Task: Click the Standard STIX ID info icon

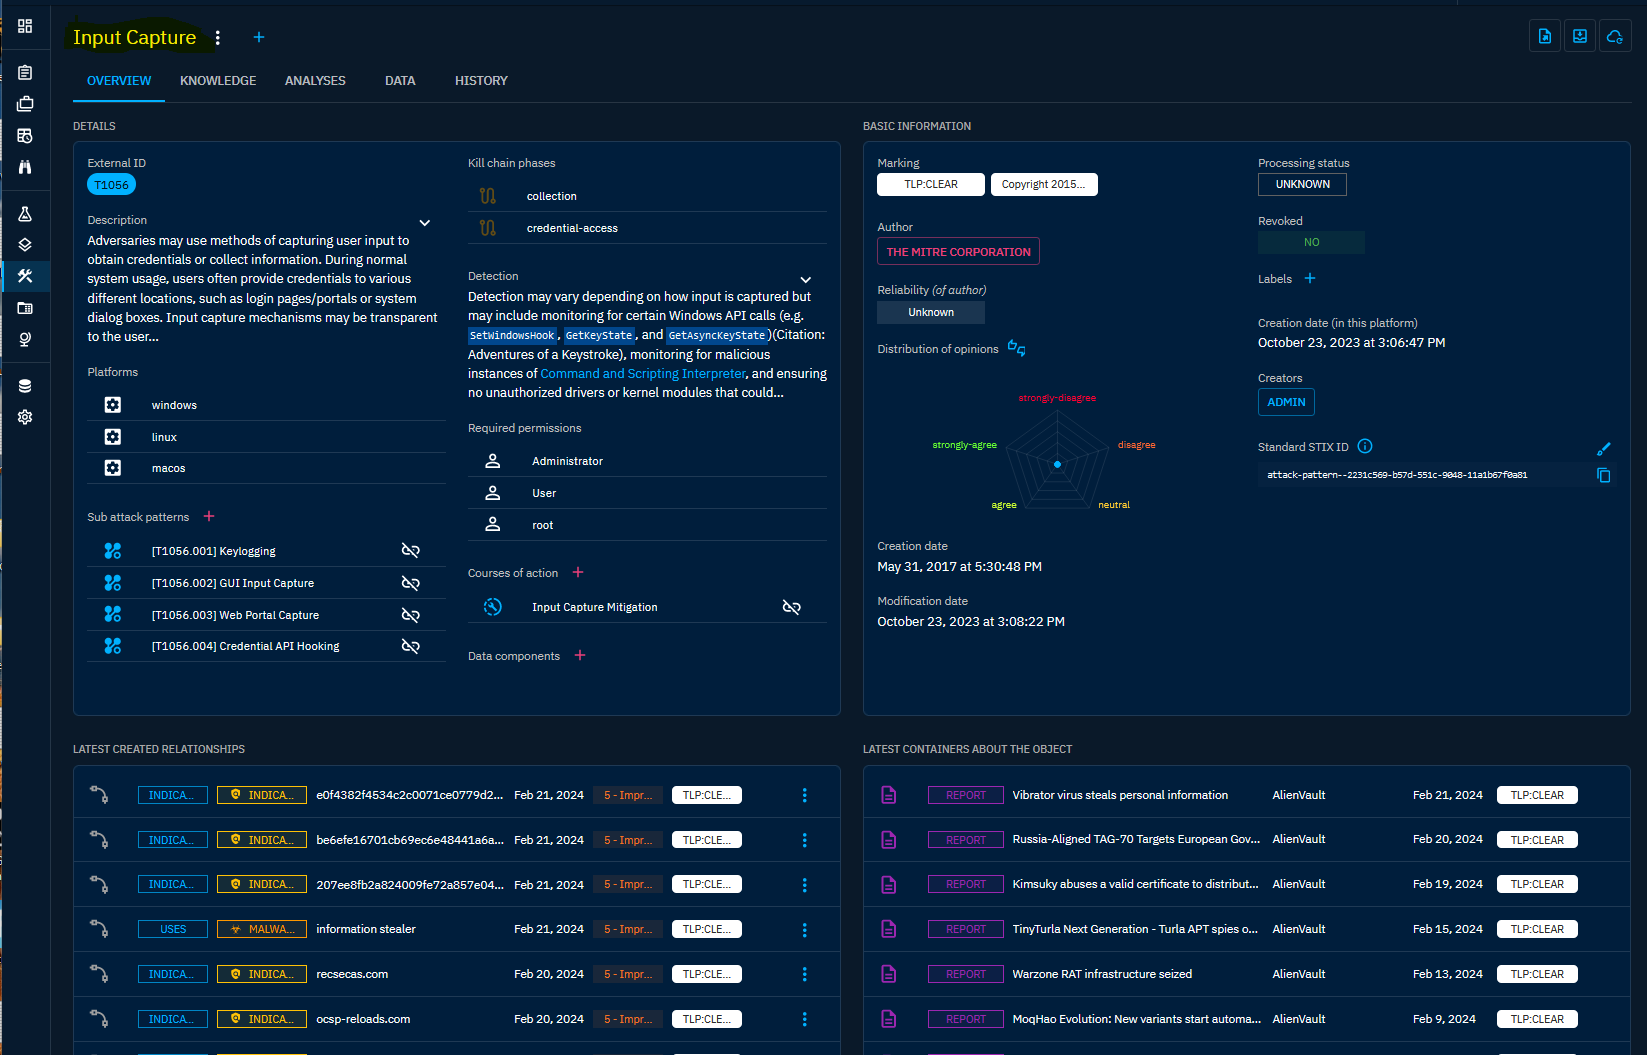Action: click(x=1365, y=447)
